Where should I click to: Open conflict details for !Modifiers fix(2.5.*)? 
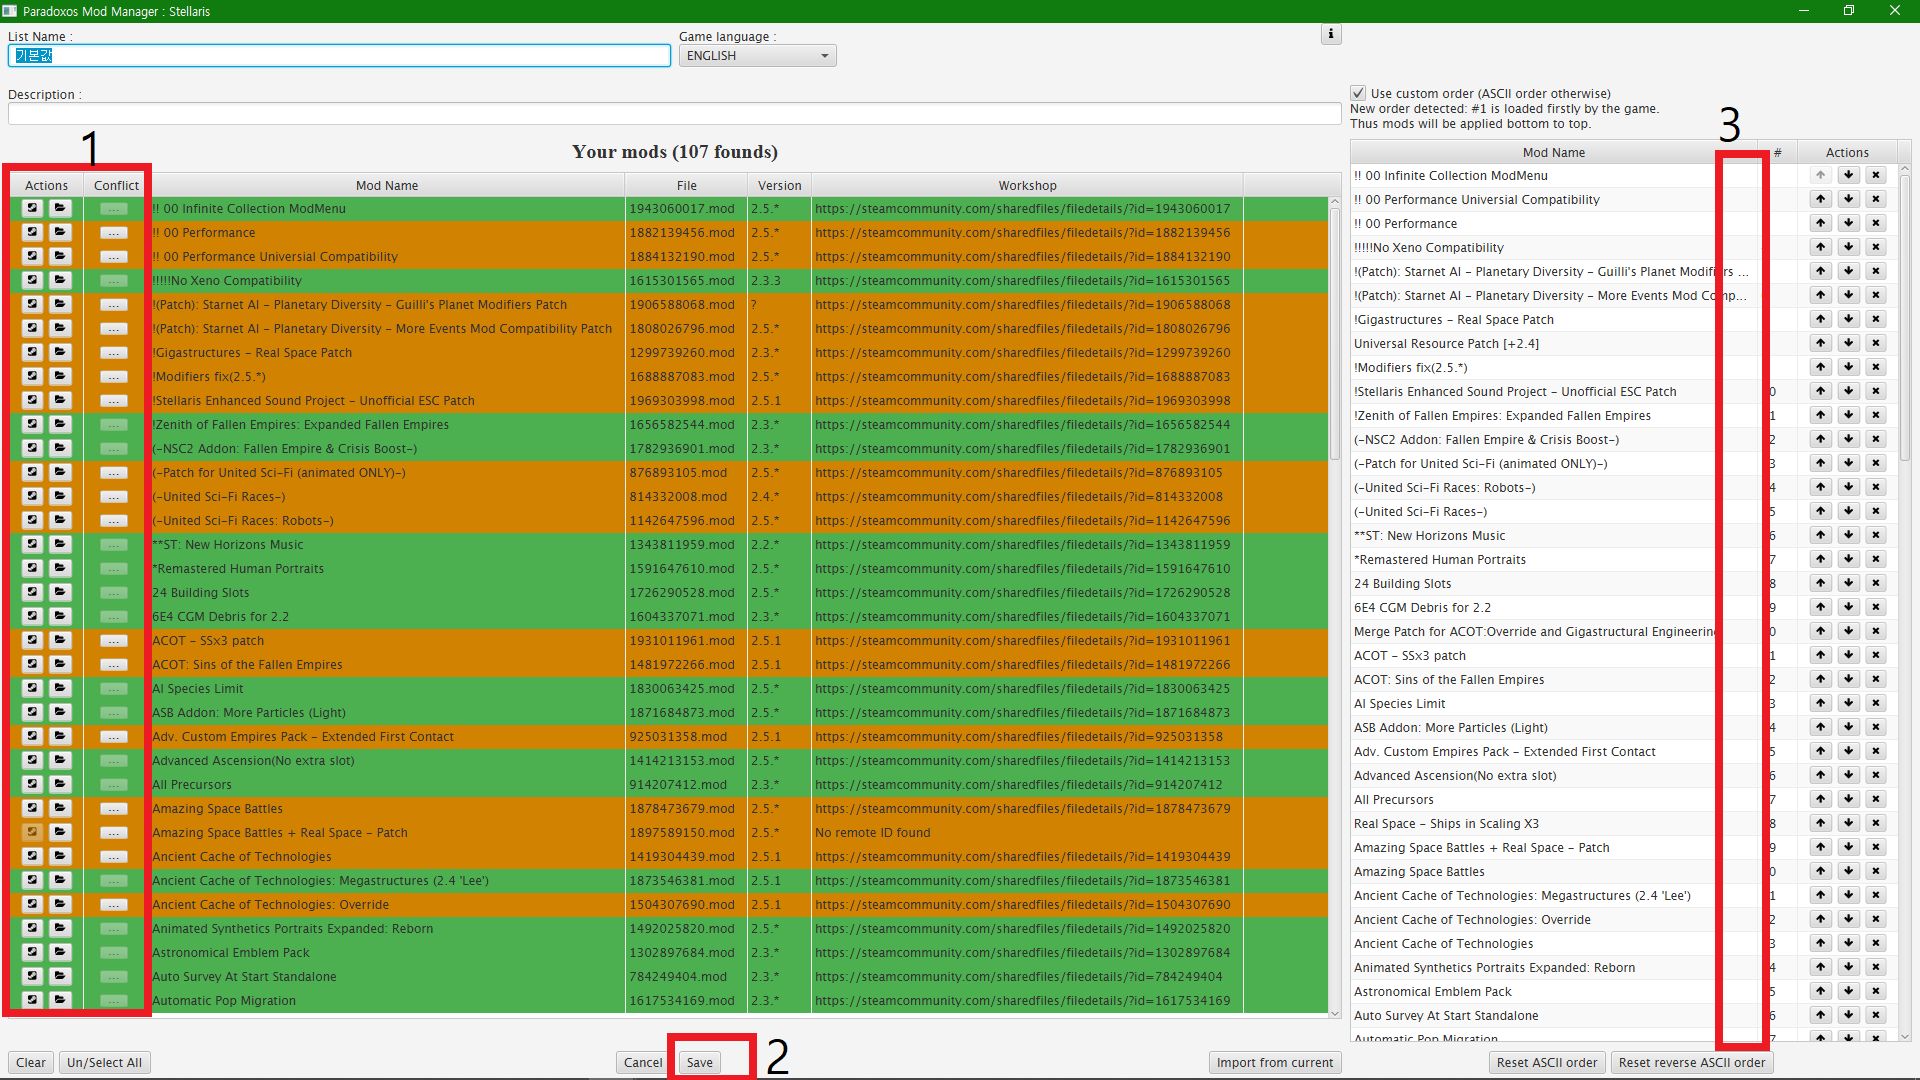tap(113, 377)
